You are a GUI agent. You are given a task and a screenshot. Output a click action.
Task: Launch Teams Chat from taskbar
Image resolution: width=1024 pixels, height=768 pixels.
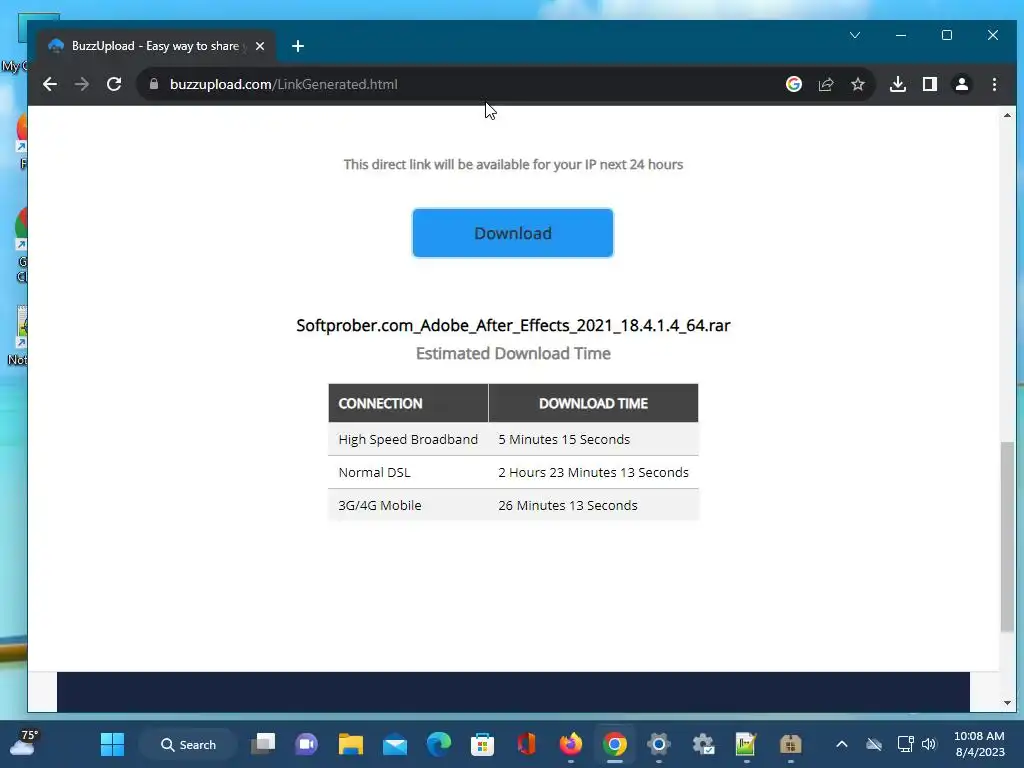[x=306, y=744]
